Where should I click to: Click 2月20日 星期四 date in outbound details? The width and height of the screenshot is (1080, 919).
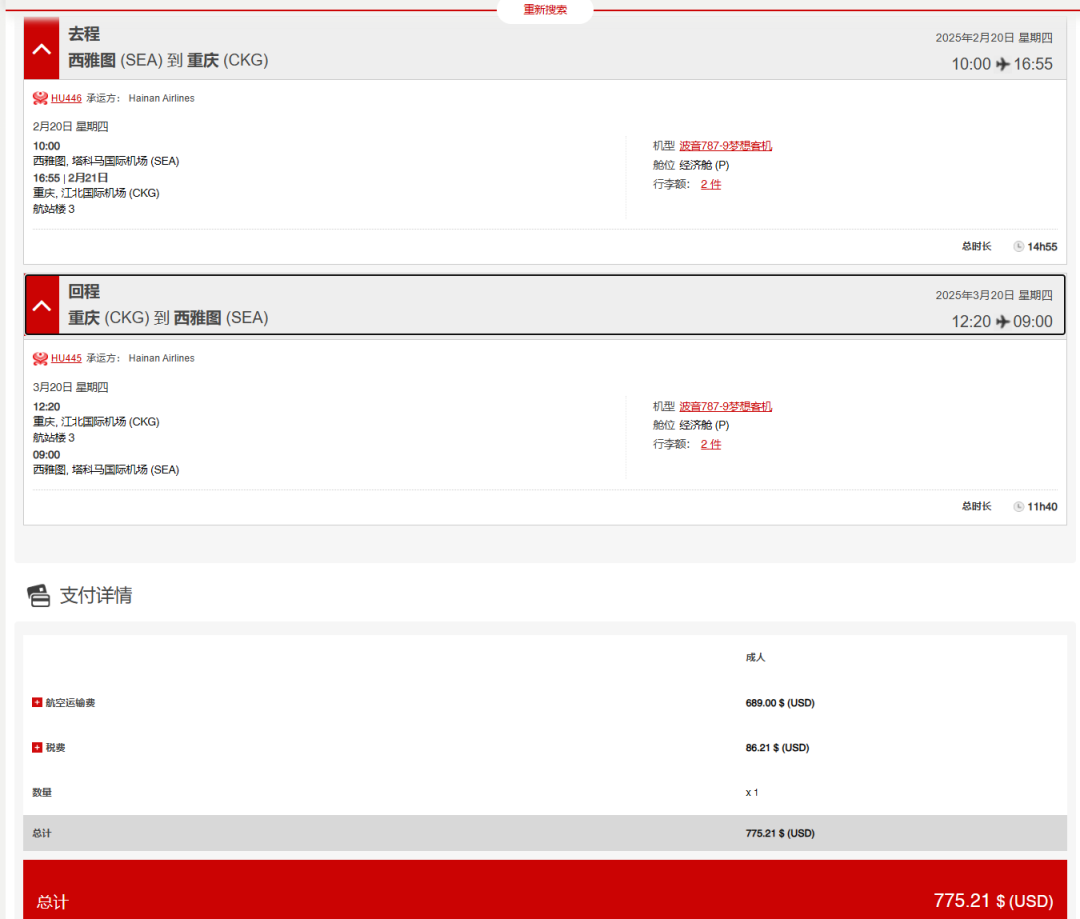(70, 126)
